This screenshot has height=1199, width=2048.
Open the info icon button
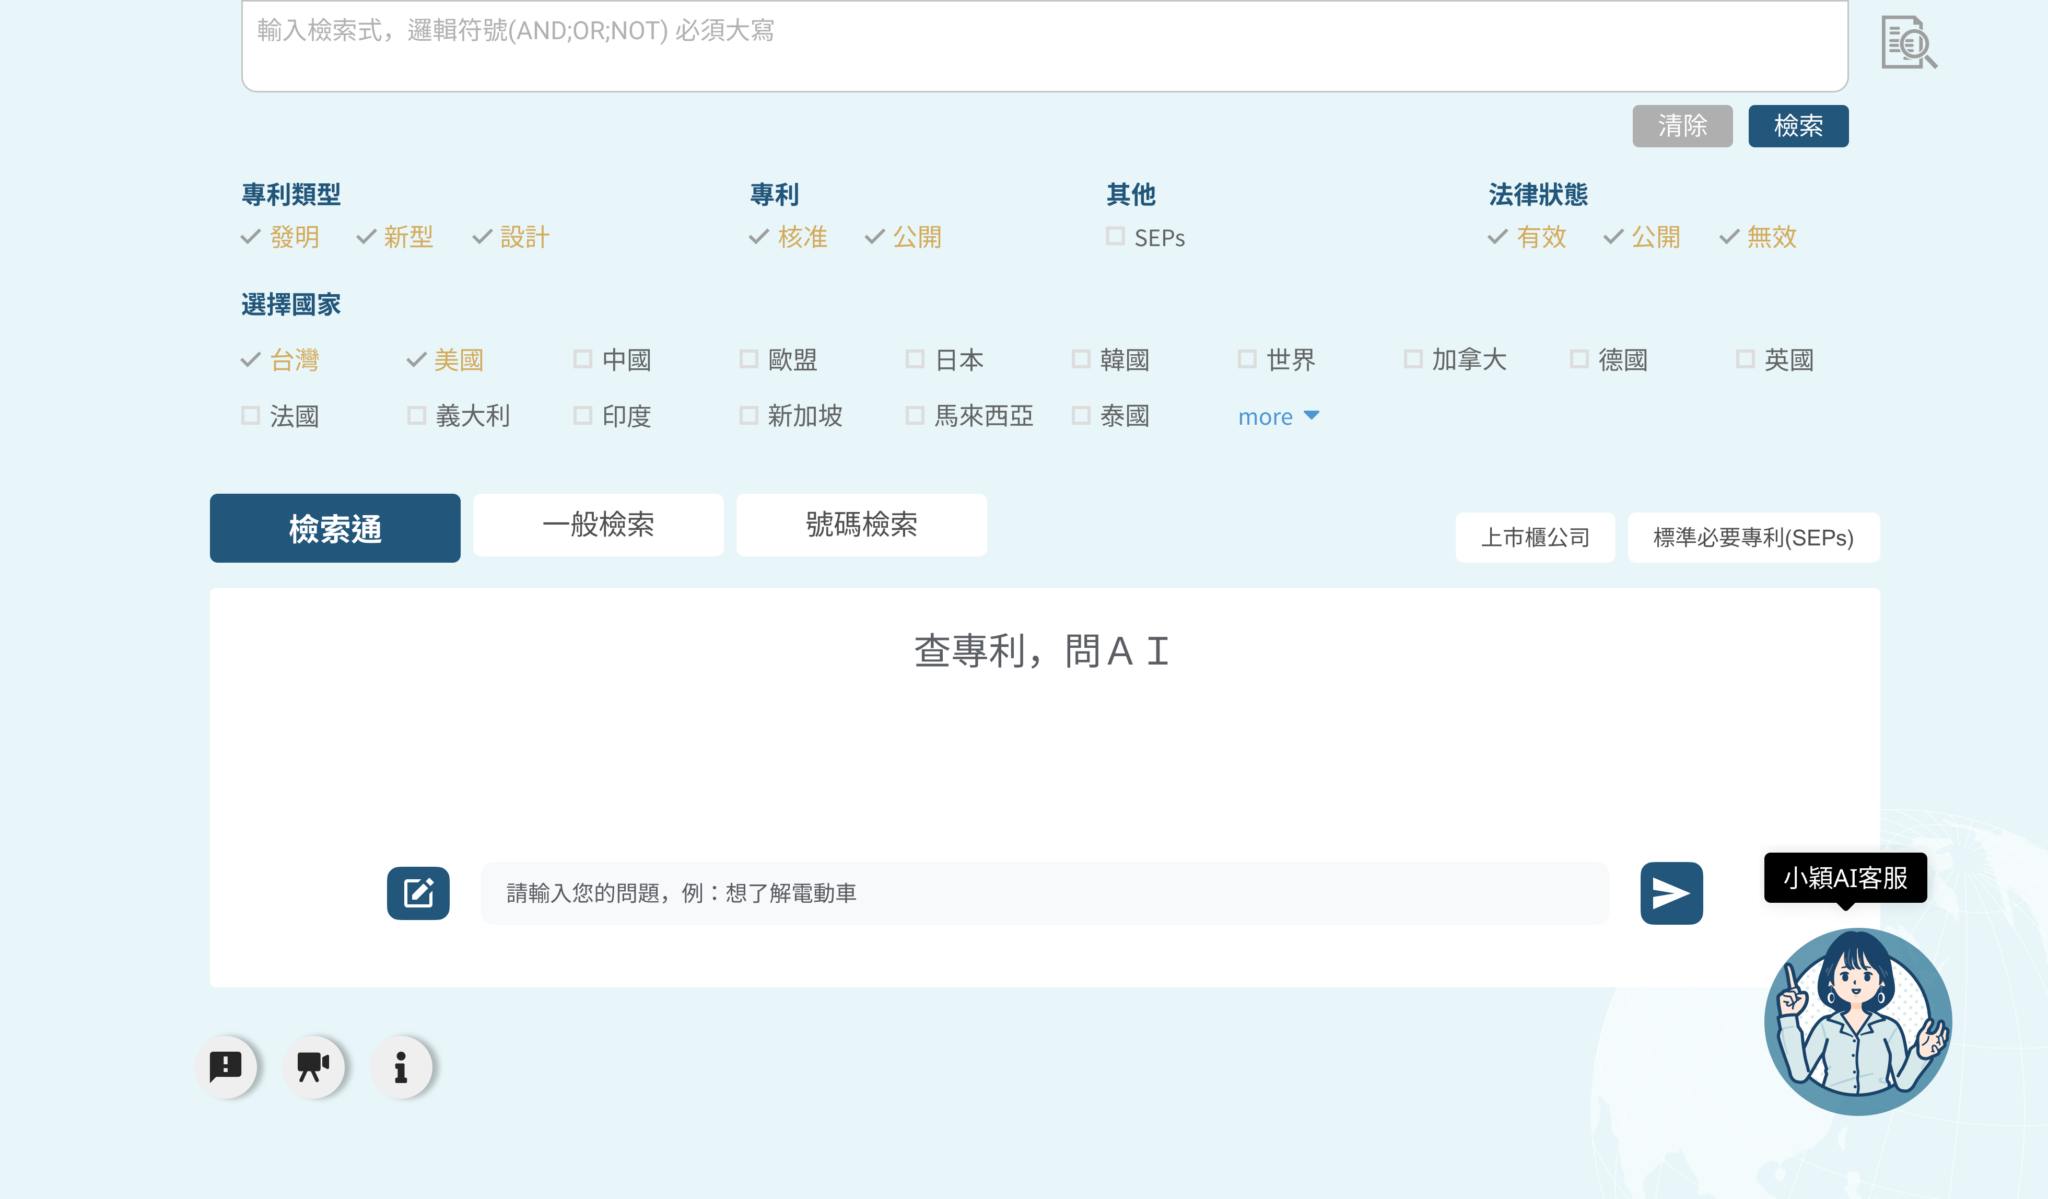click(401, 1067)
